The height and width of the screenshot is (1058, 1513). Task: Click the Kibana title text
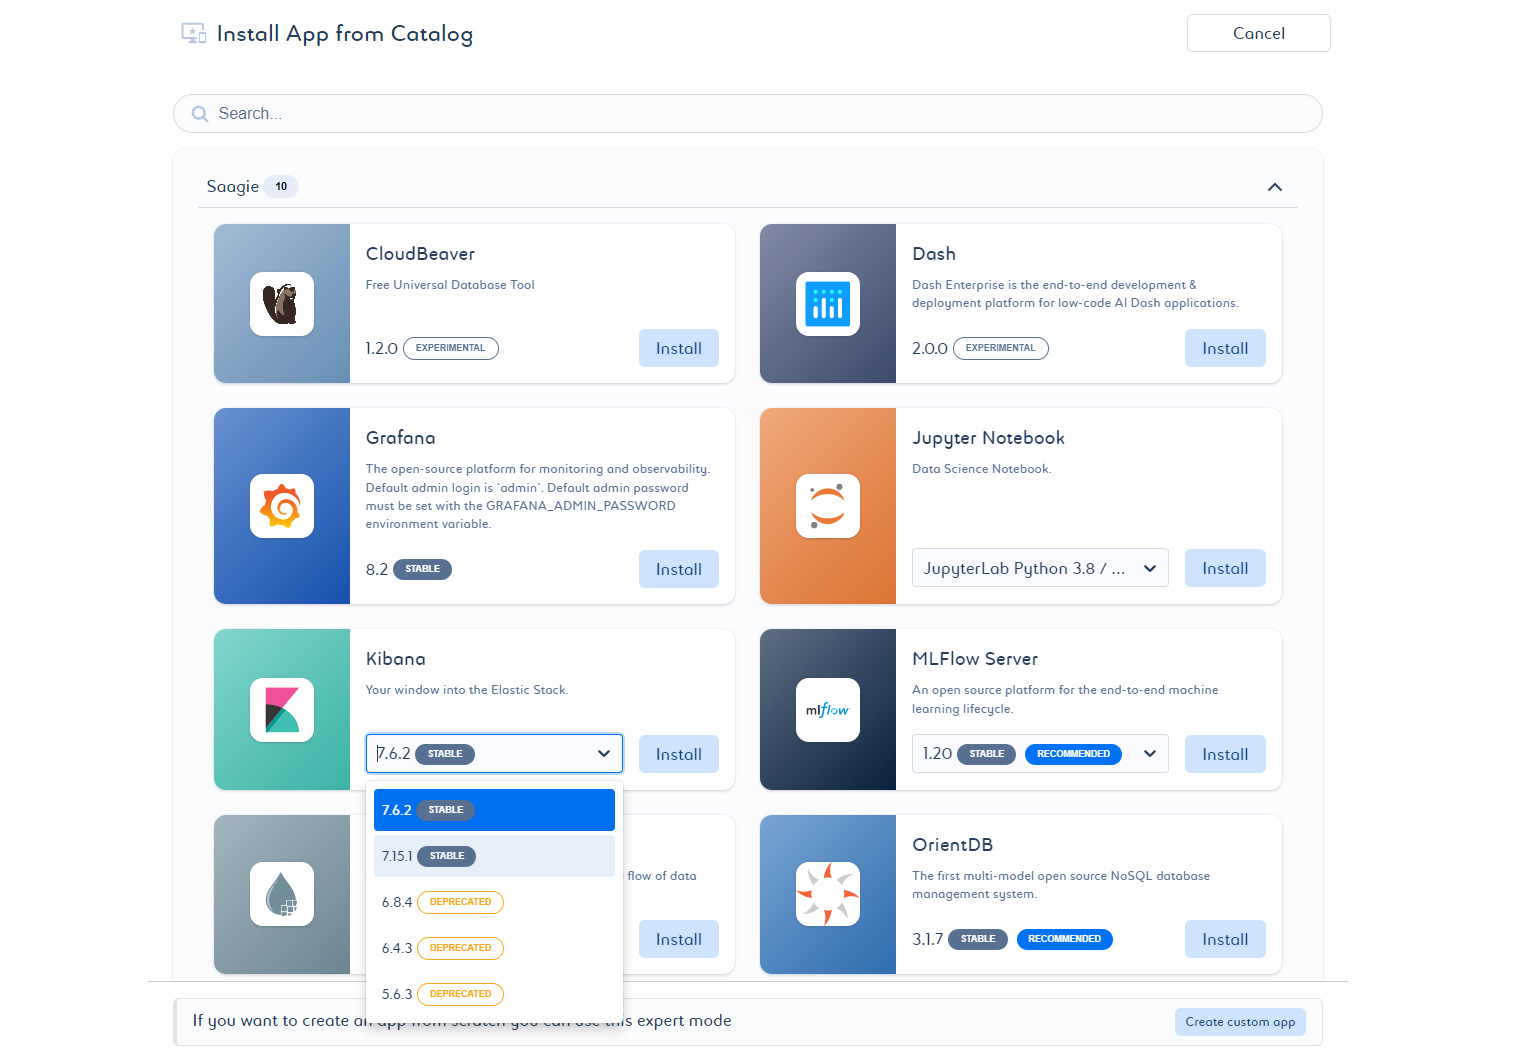click(x=396, y=659)
